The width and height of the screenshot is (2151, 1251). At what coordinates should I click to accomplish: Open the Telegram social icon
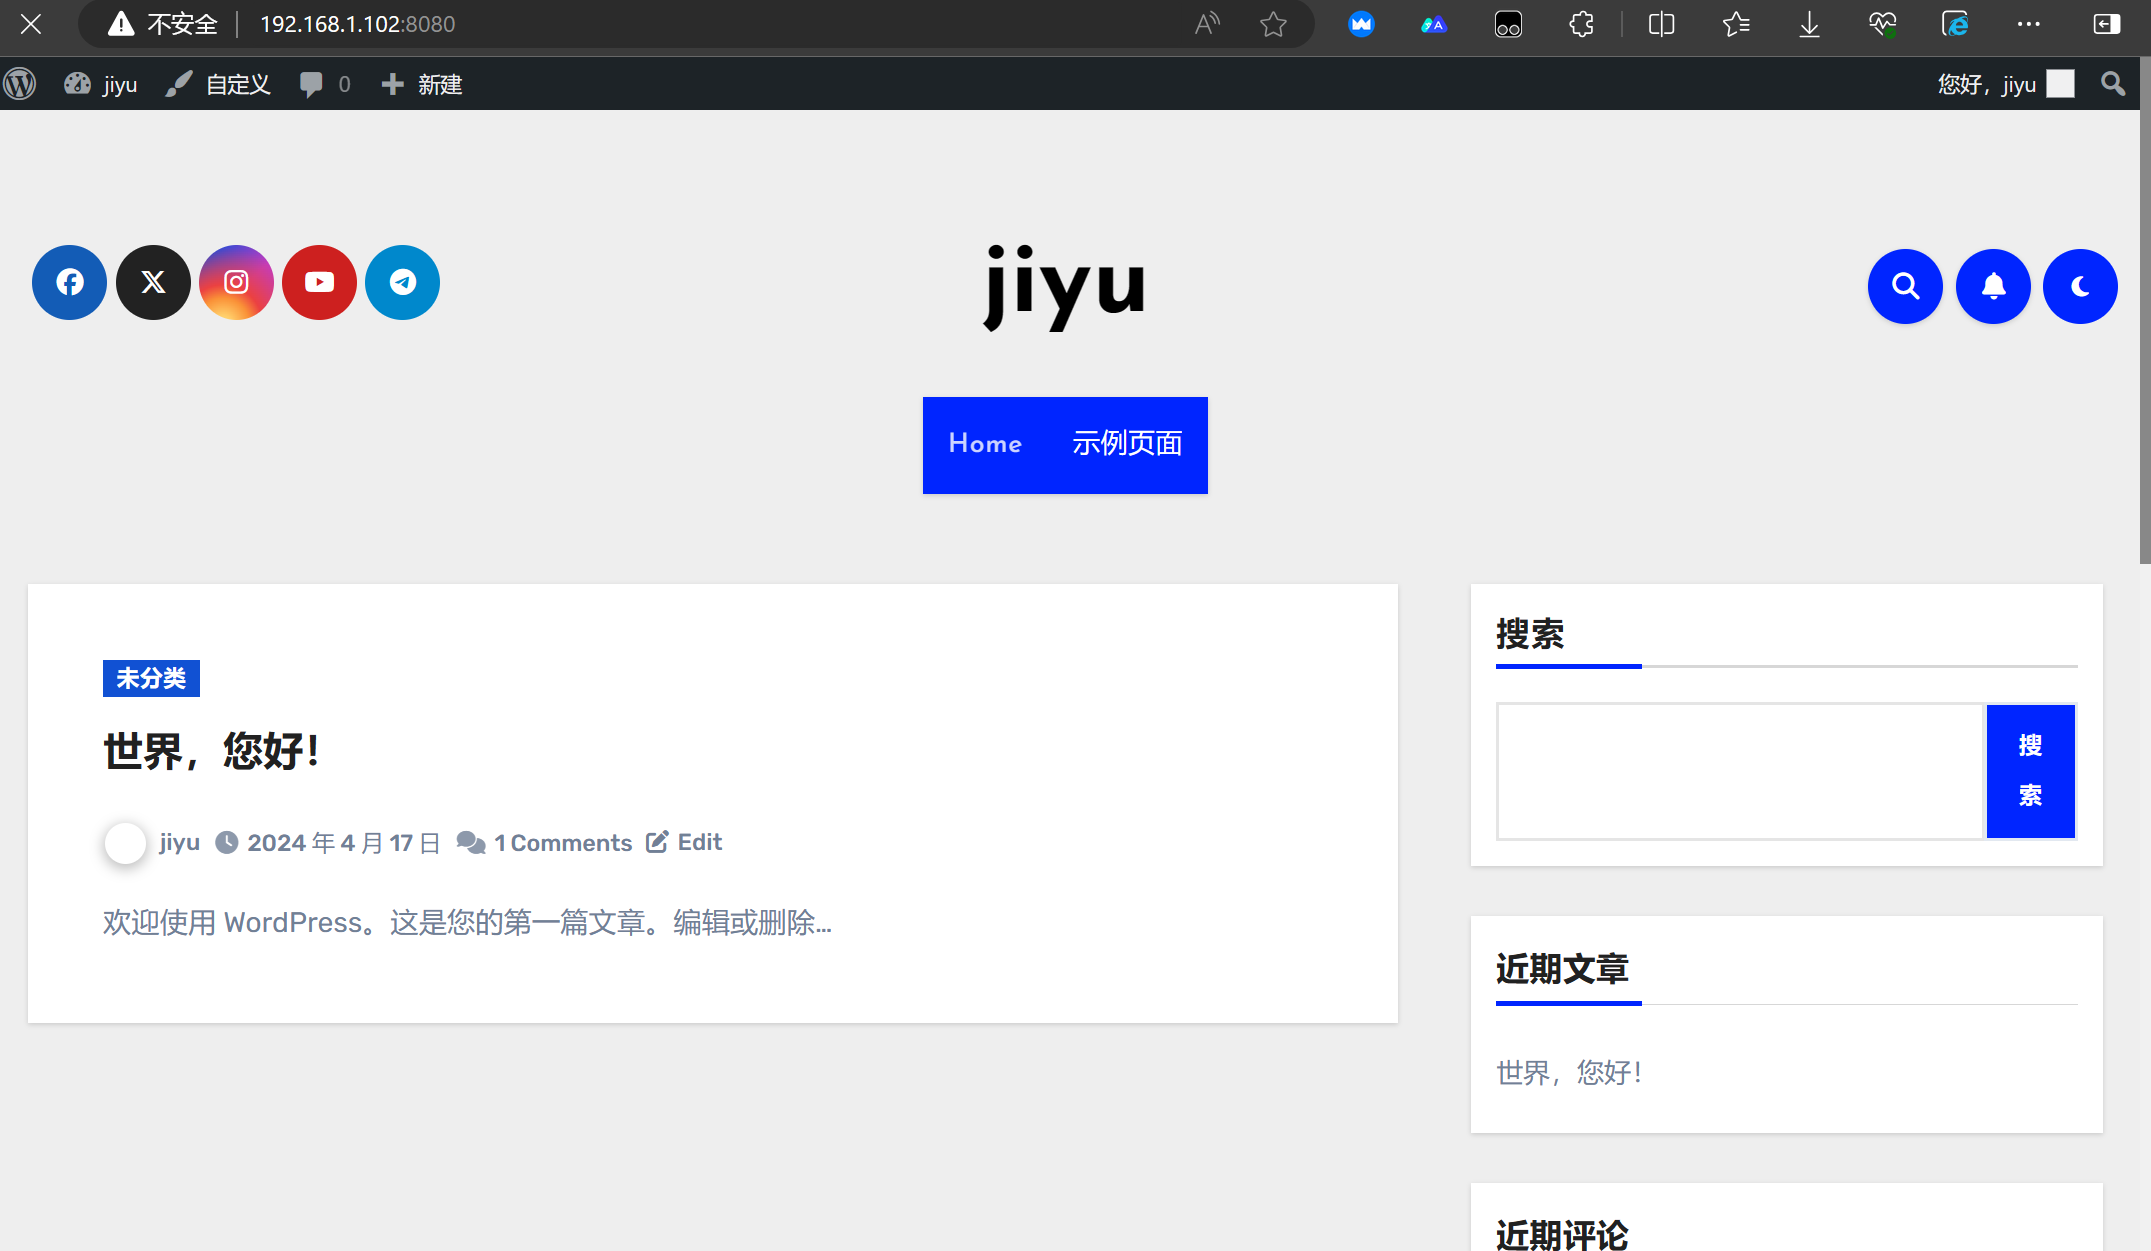point(402,283)
